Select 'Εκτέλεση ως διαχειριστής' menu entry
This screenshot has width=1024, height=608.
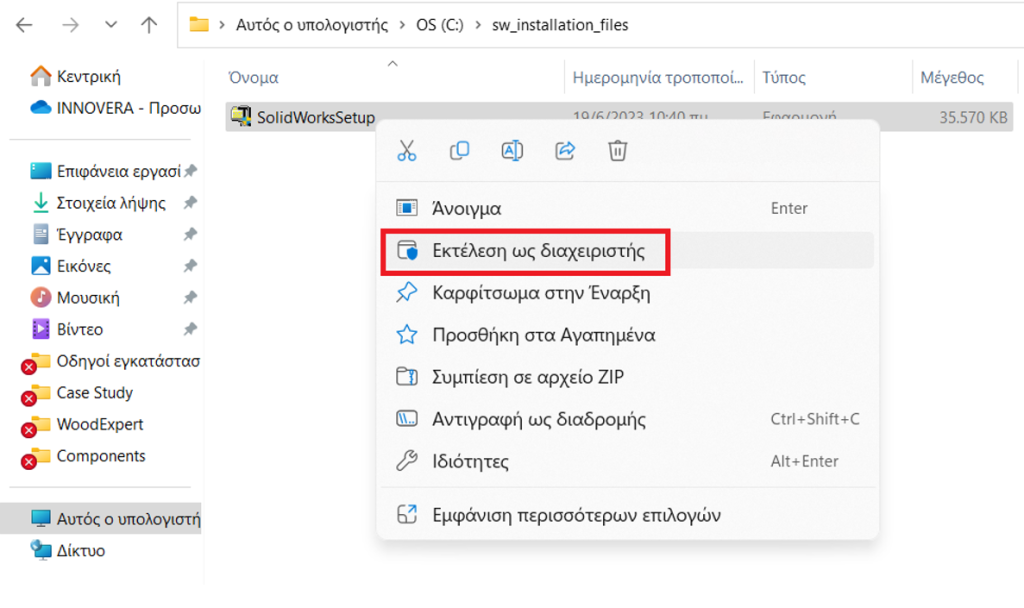tap(538, 251)
